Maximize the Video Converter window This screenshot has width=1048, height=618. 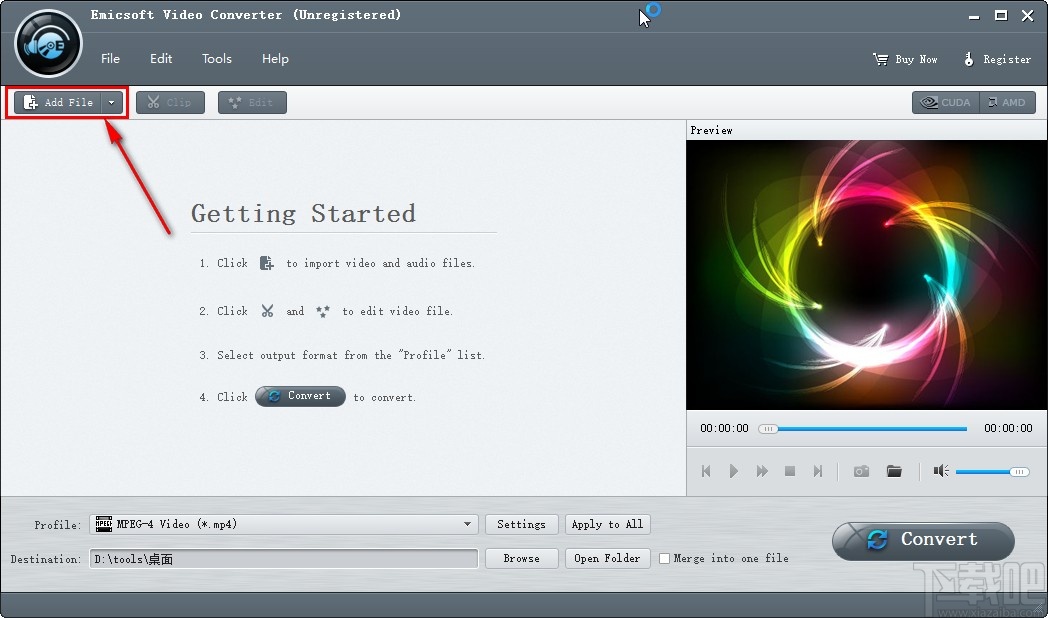point(1001,15)
